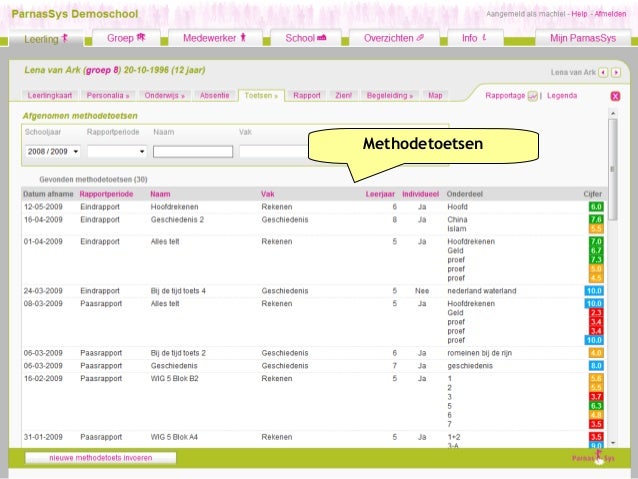Click the Vak filter input field
Screen dimensions: 638x479
click(x=273, y=152)
